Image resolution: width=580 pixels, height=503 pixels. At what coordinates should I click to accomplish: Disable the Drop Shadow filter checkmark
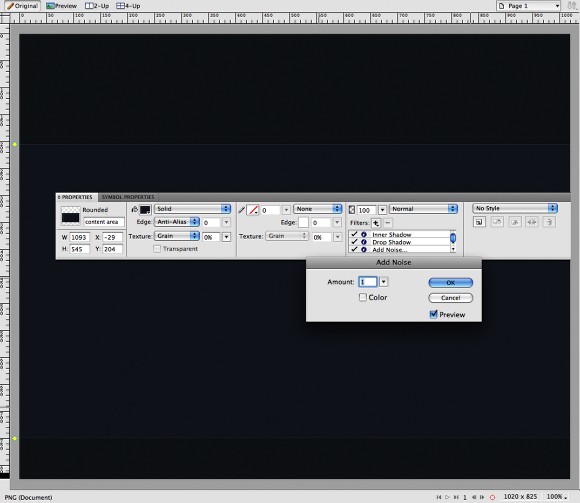coord(354,242)
